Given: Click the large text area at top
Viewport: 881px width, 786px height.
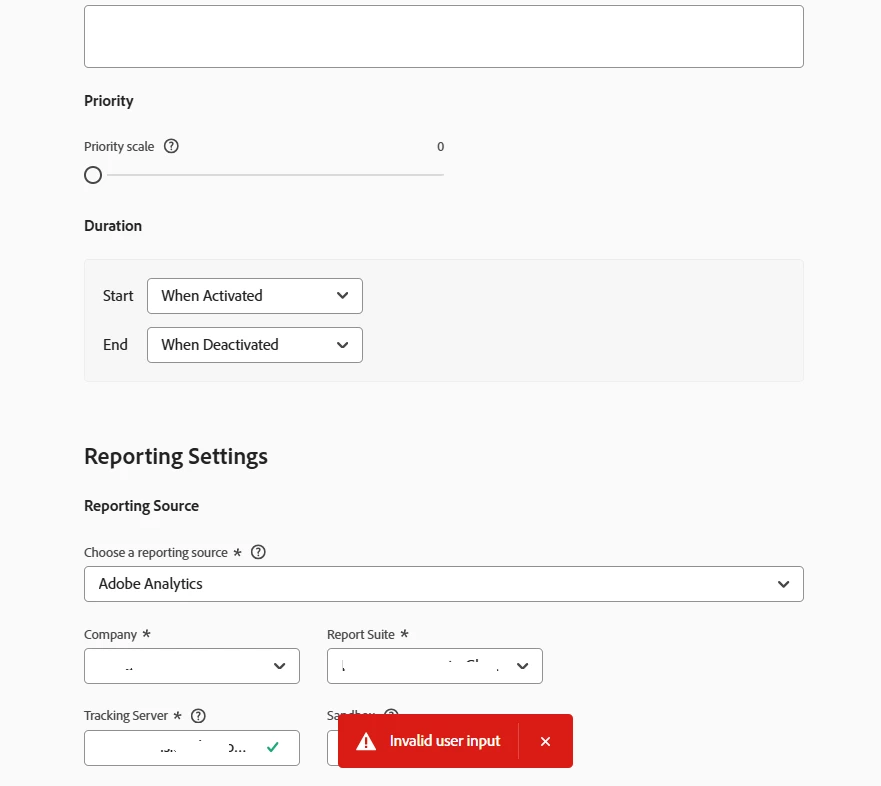Looking at the screenshot, I should tap(443, 37).
